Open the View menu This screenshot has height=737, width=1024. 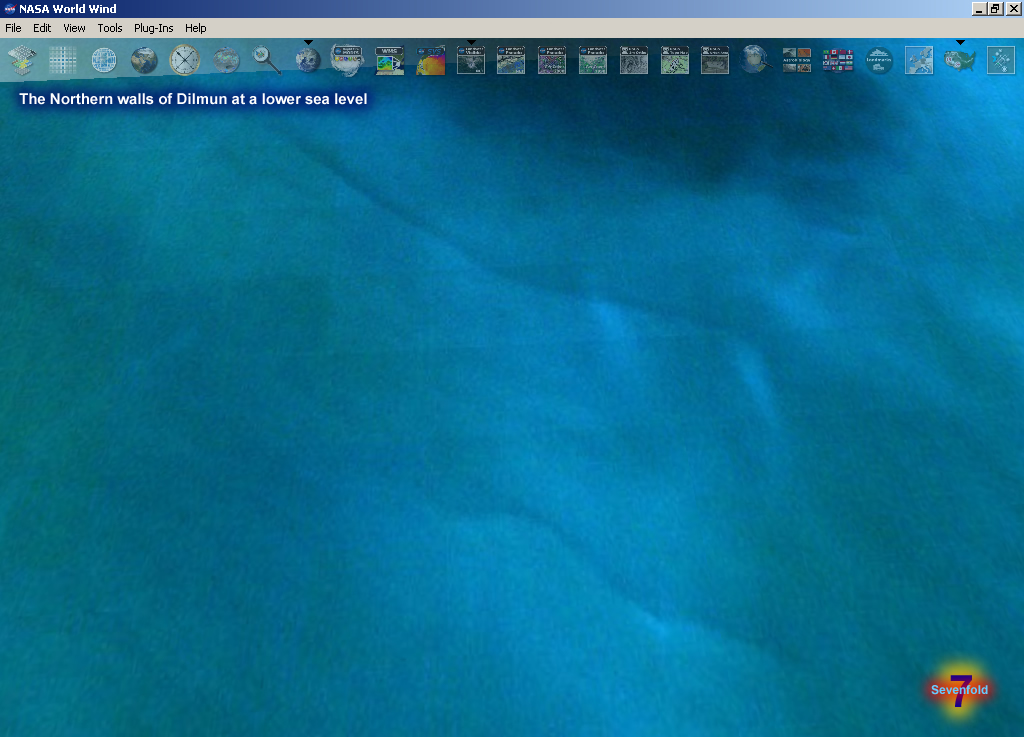point(74,28)
